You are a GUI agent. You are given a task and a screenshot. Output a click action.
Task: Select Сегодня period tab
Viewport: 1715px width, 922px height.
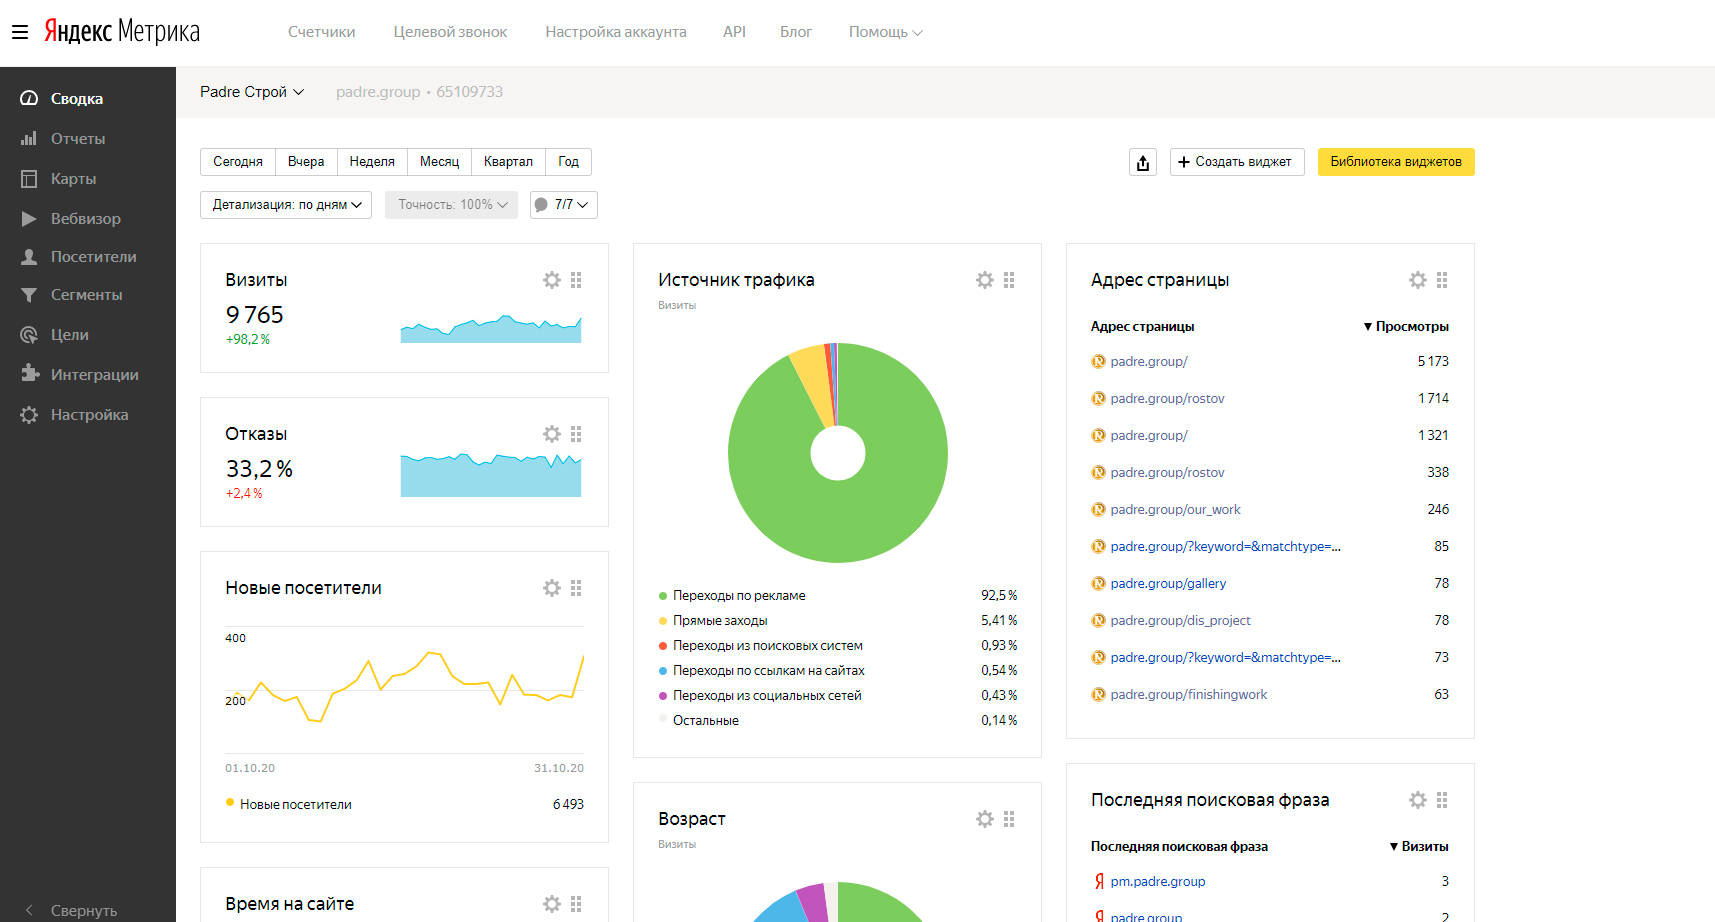pyautogui.click(x=238, y=162)
